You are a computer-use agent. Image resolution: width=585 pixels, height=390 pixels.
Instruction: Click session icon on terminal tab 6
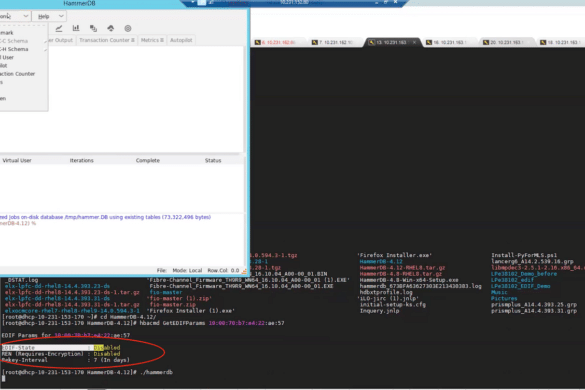click(257, 43)
